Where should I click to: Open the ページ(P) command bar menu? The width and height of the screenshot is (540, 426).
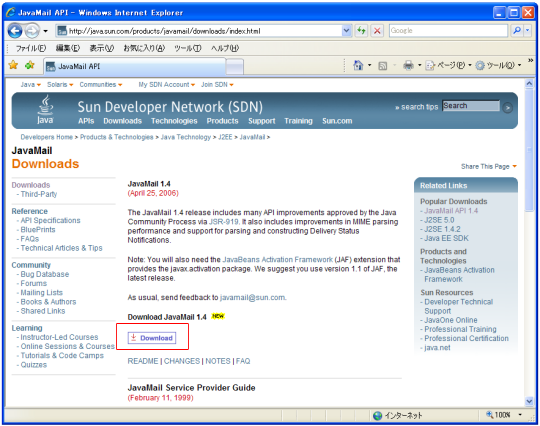coord(448,65)
